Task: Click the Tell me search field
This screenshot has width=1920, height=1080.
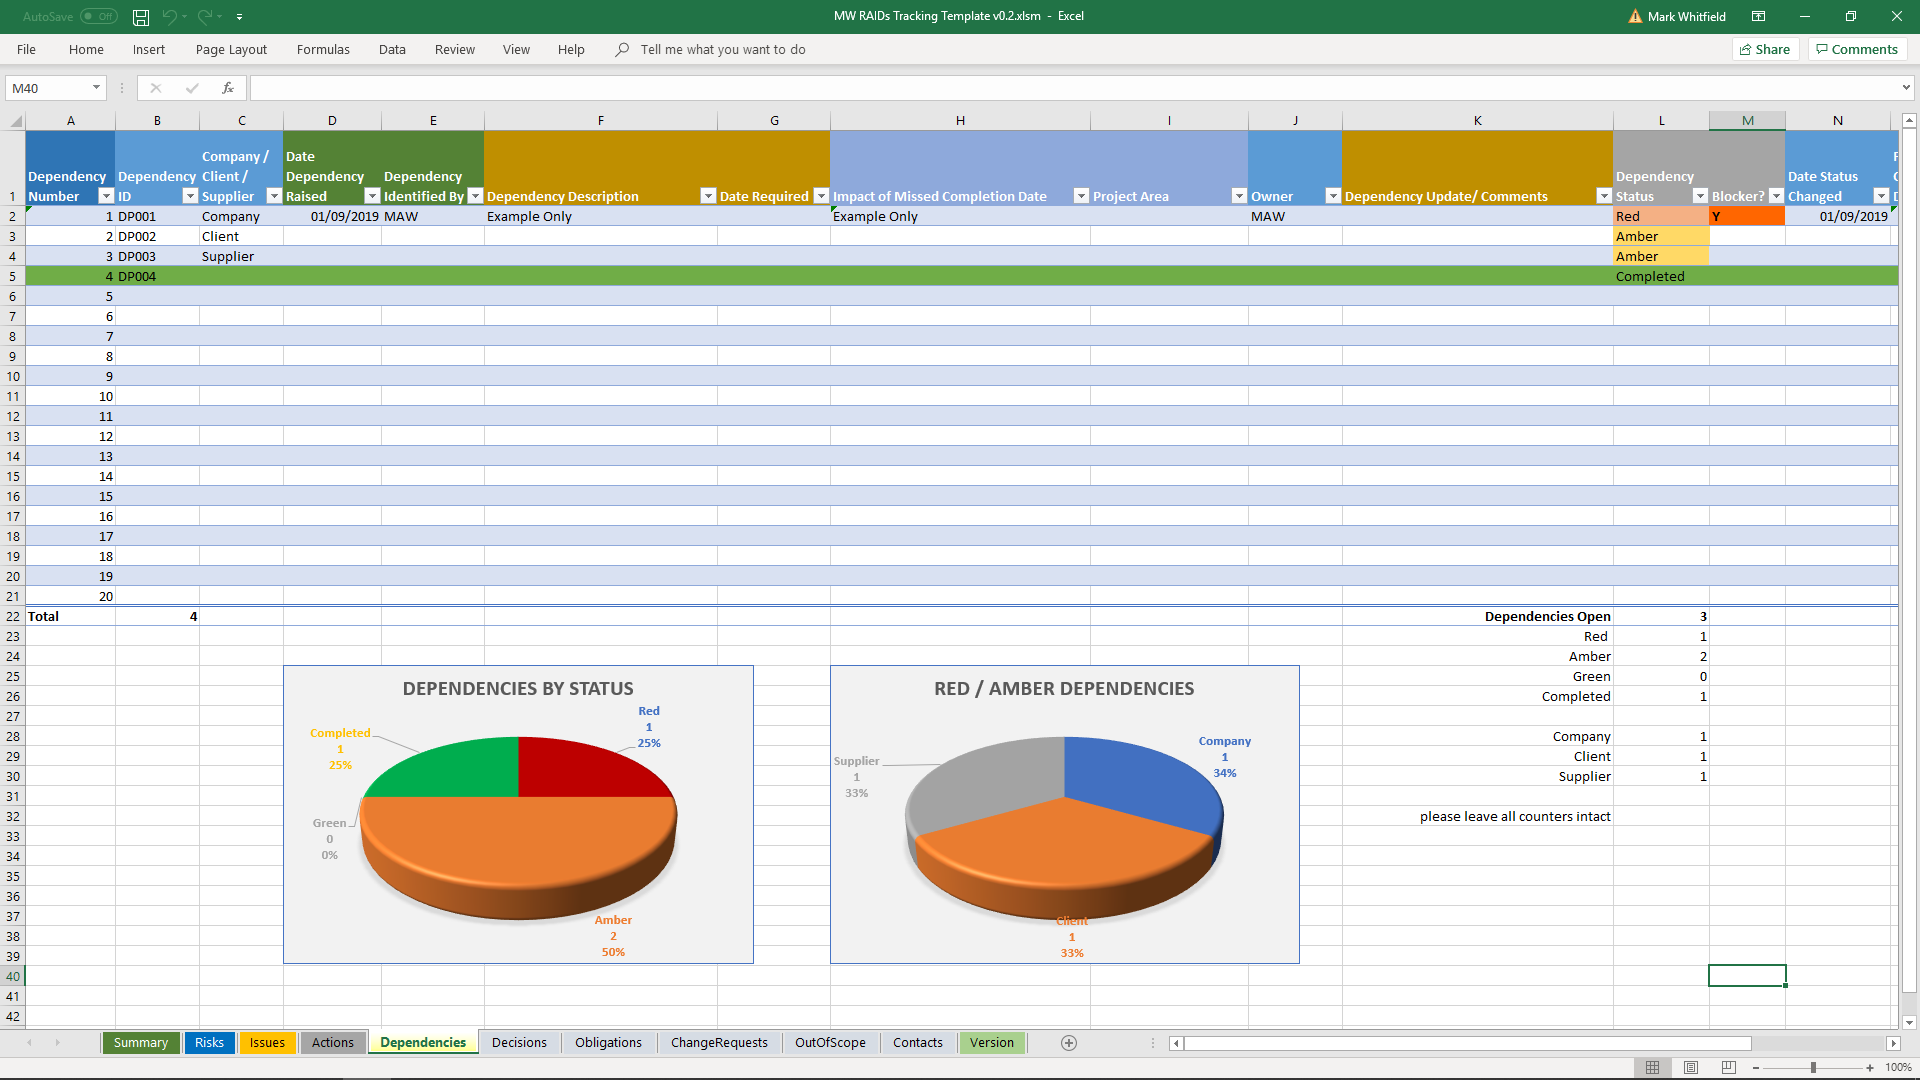Action: [x=722, y=49]
